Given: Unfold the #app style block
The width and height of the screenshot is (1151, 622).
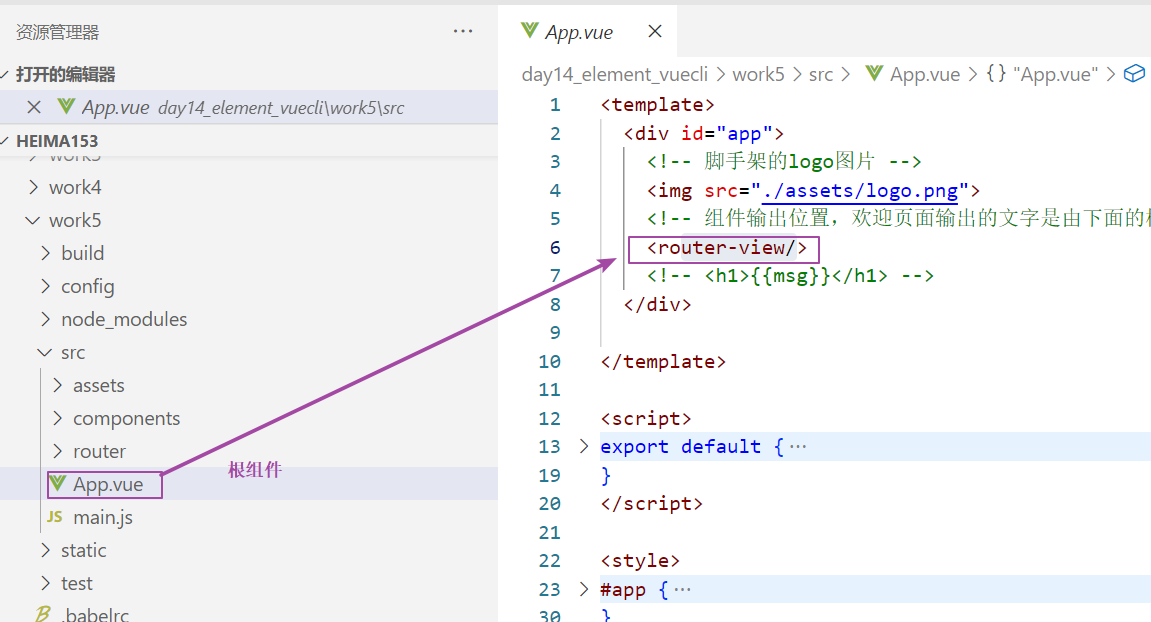Looking at the screenshot, I should (x=584, y=589).
